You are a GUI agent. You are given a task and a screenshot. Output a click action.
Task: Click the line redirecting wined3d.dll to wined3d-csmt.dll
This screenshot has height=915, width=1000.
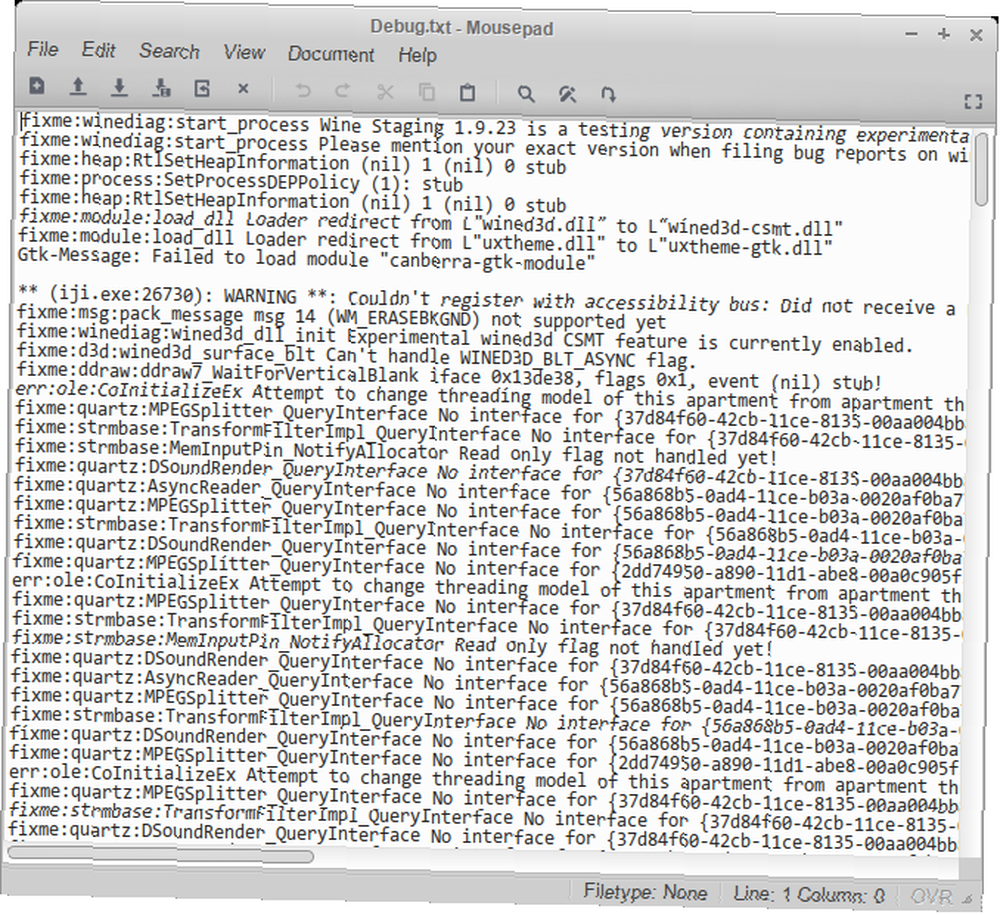[430, 223]
